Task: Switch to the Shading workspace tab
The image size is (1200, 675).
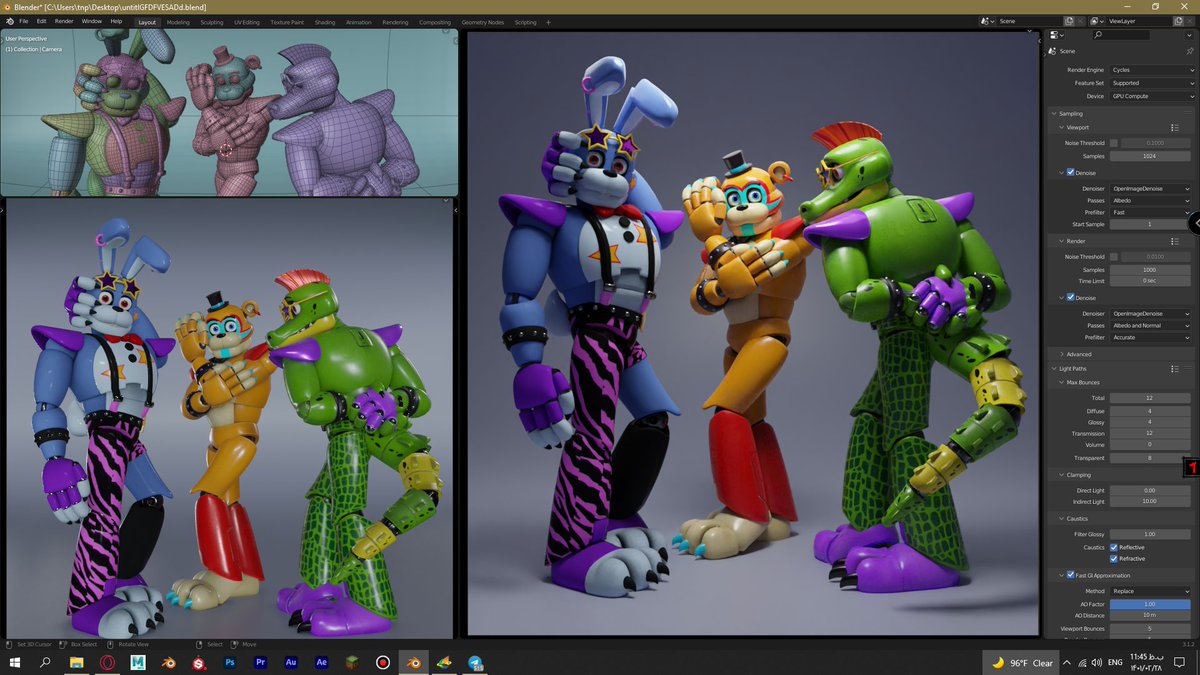Action: (x=325, y=22)
